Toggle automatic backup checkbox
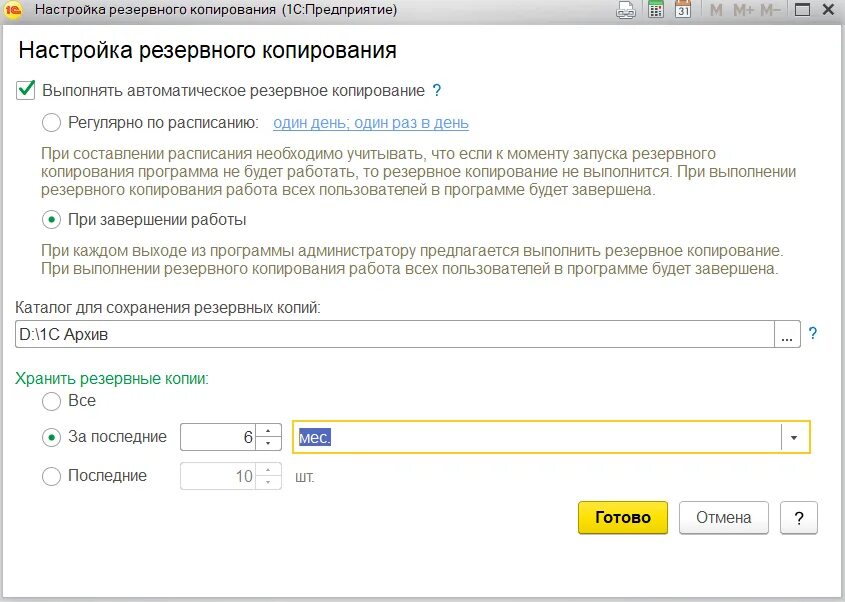This screenshot has height=602, width=845. click(x=25, y=90)
